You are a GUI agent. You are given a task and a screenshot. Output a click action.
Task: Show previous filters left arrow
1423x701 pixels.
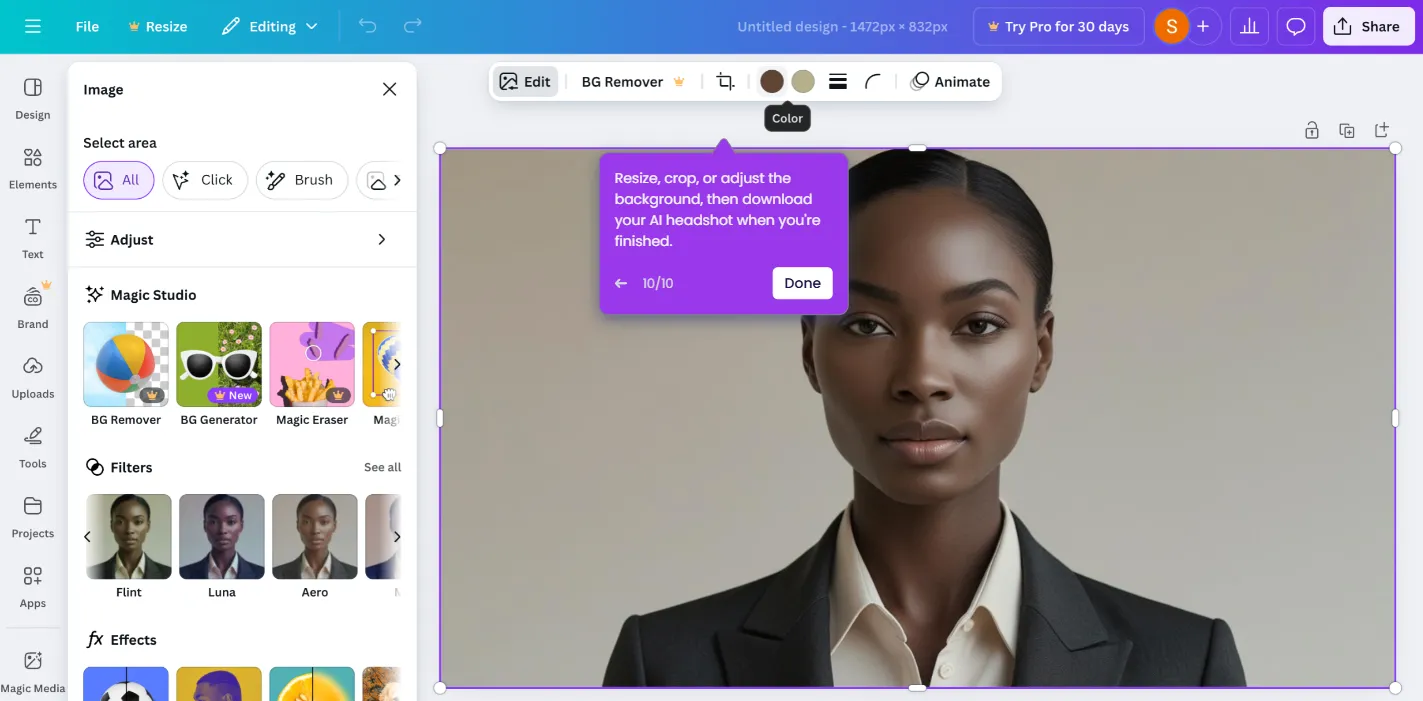click(x=87, y=537)
